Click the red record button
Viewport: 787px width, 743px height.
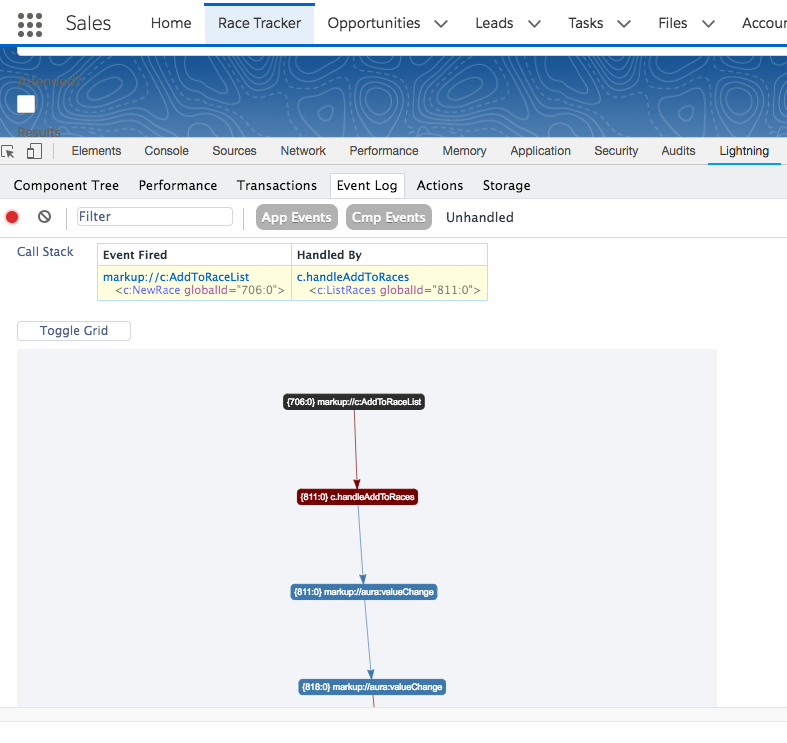coord(12,217)
